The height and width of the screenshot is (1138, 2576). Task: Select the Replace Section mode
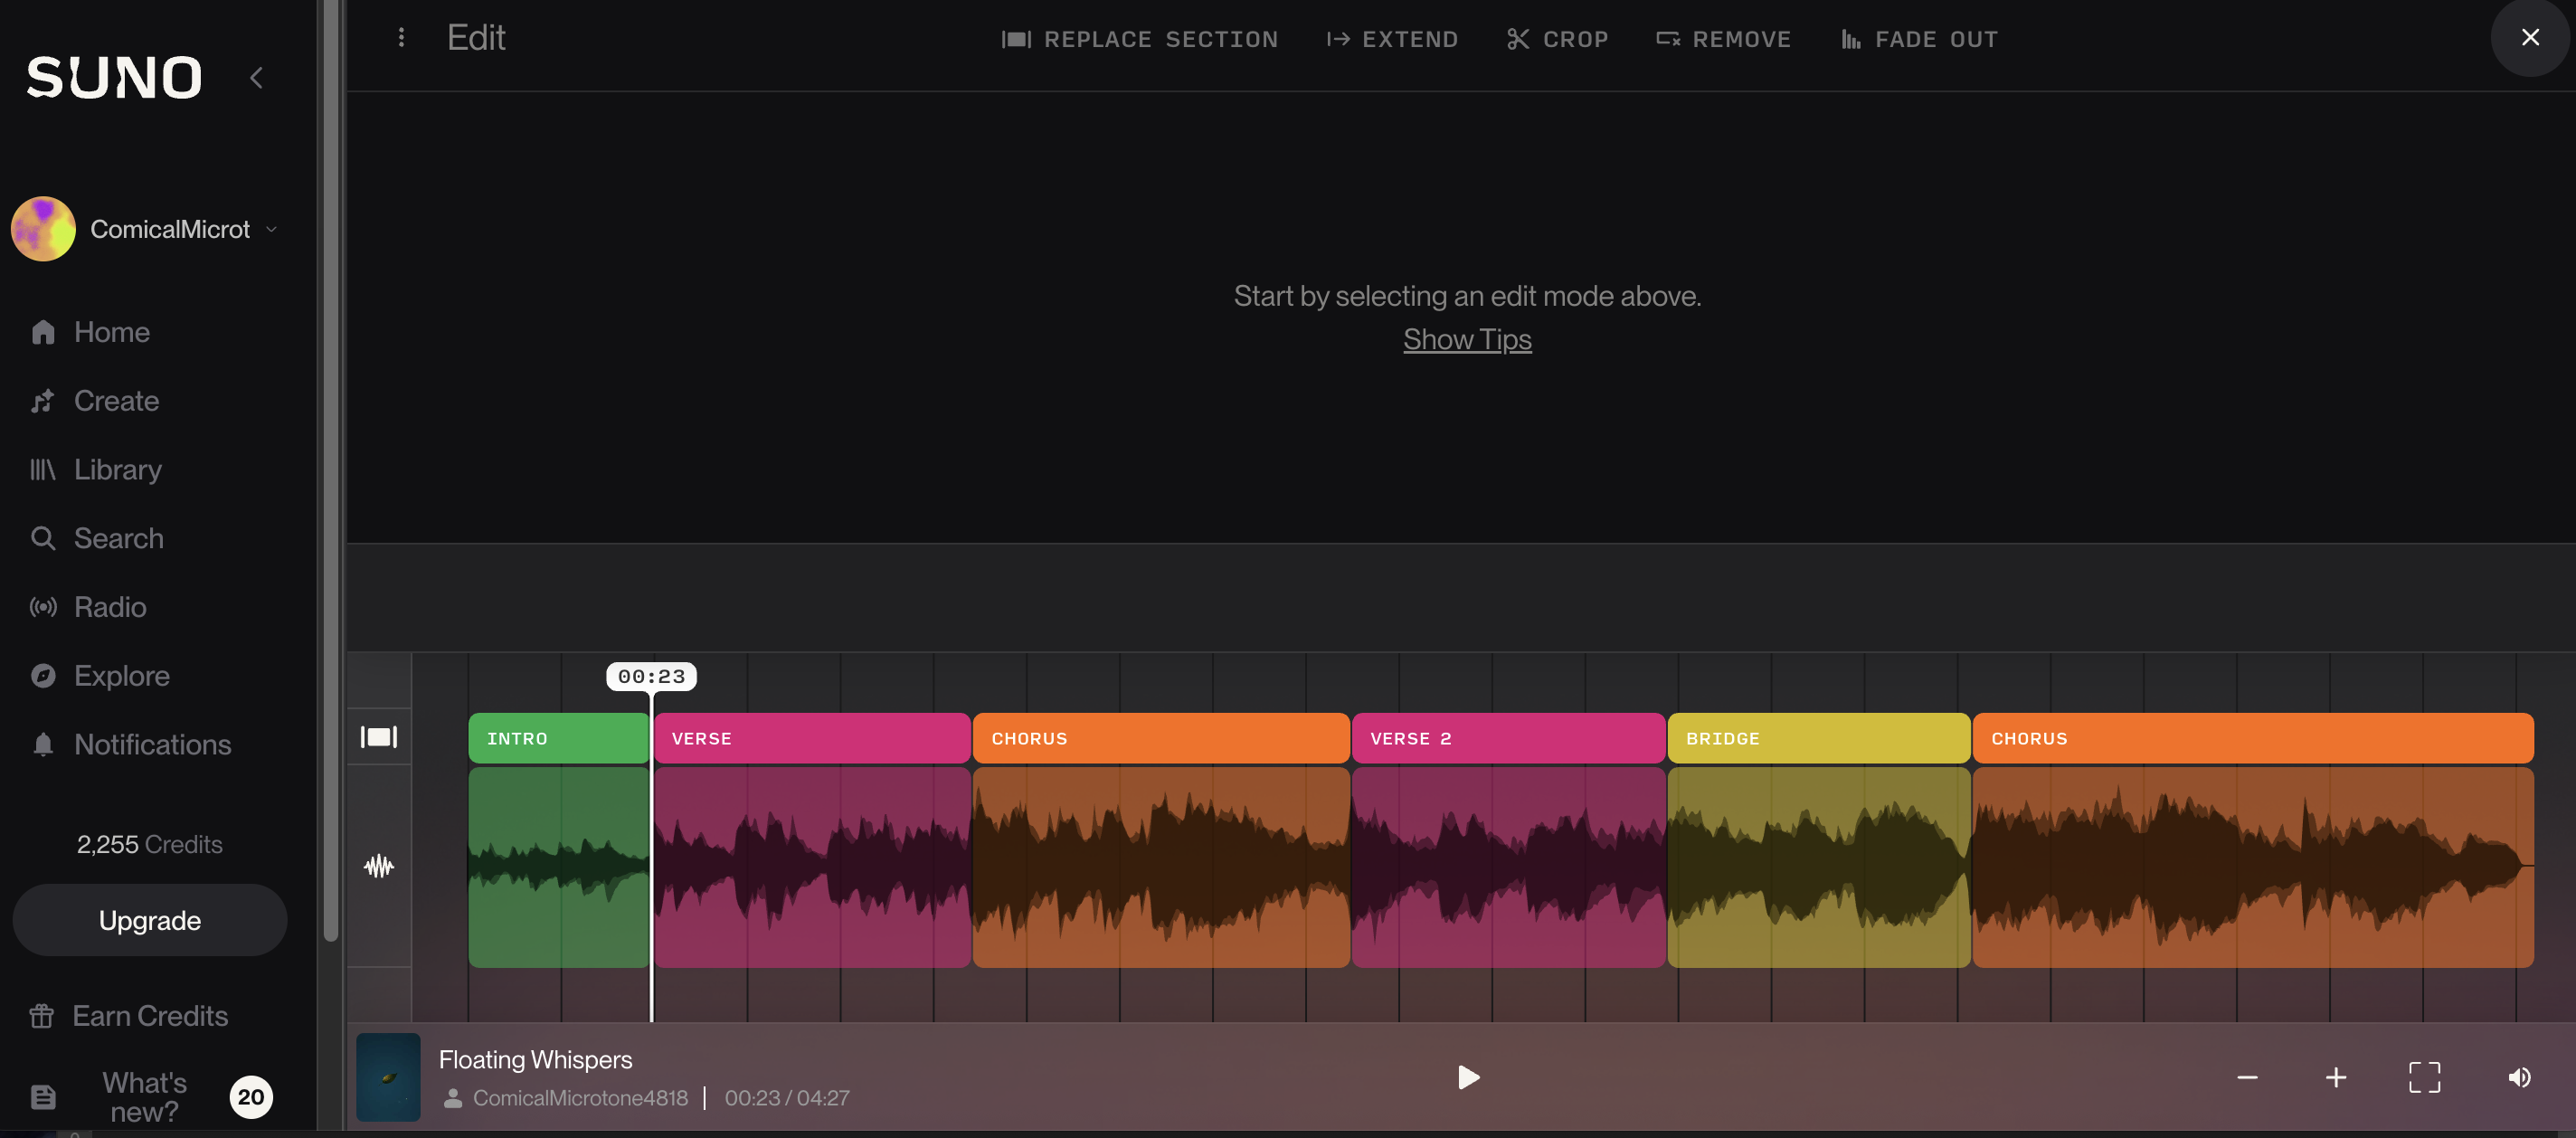click(1139, 39)
